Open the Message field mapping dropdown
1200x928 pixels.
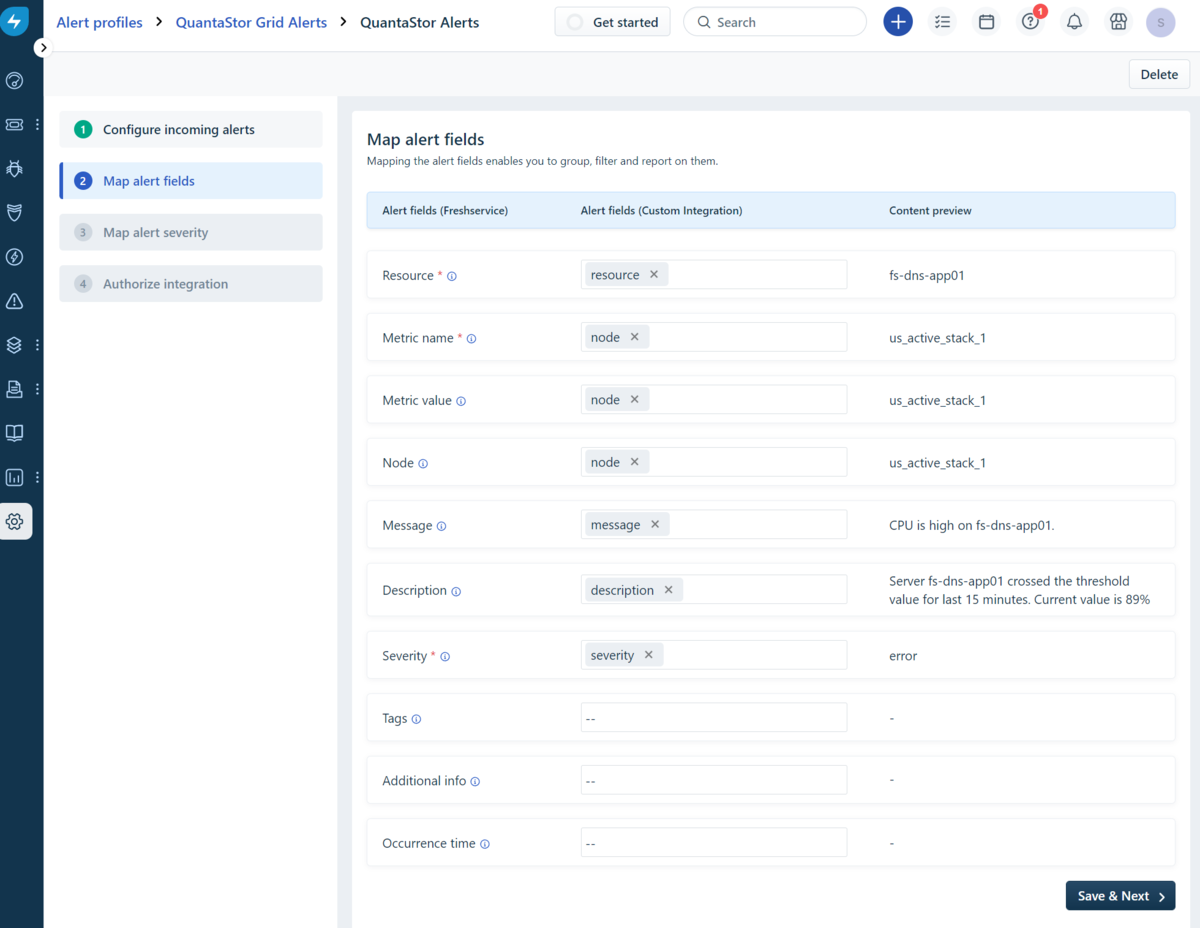(714, 525)
